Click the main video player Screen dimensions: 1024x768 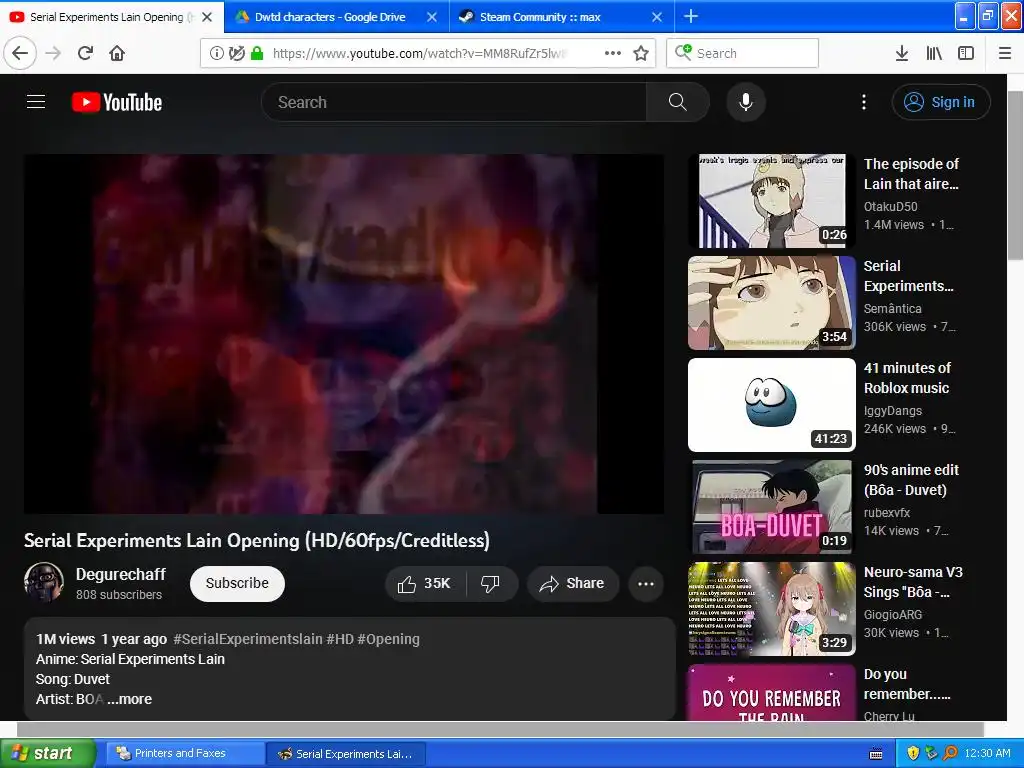pyautogui.click(x=344, y=334)
